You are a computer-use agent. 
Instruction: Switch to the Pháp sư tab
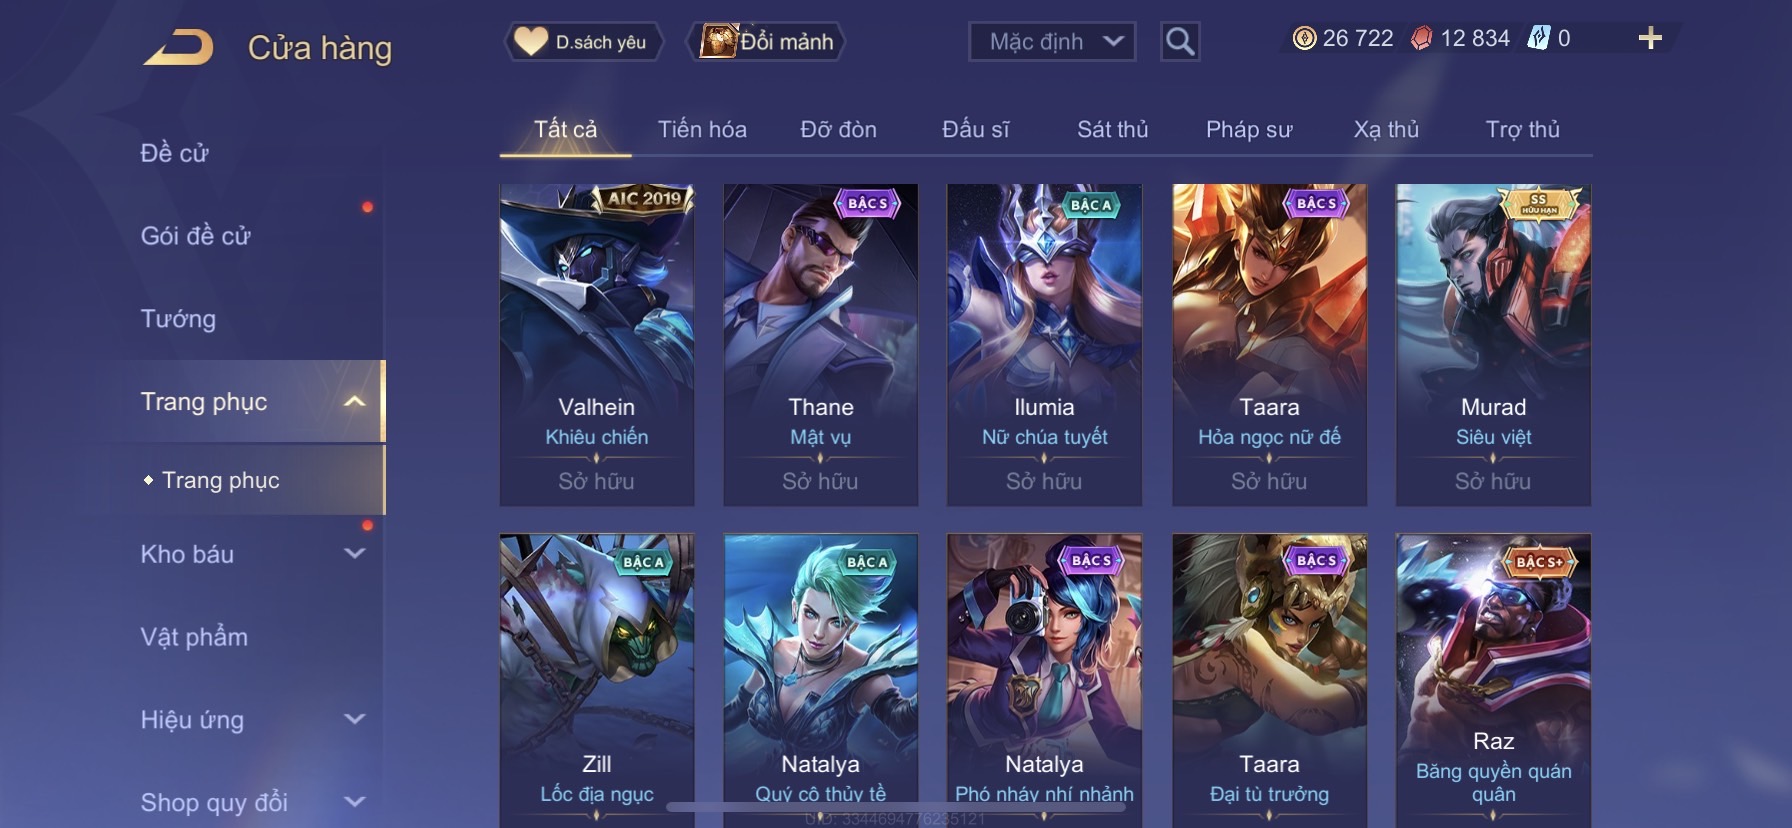coord(1249,129)
